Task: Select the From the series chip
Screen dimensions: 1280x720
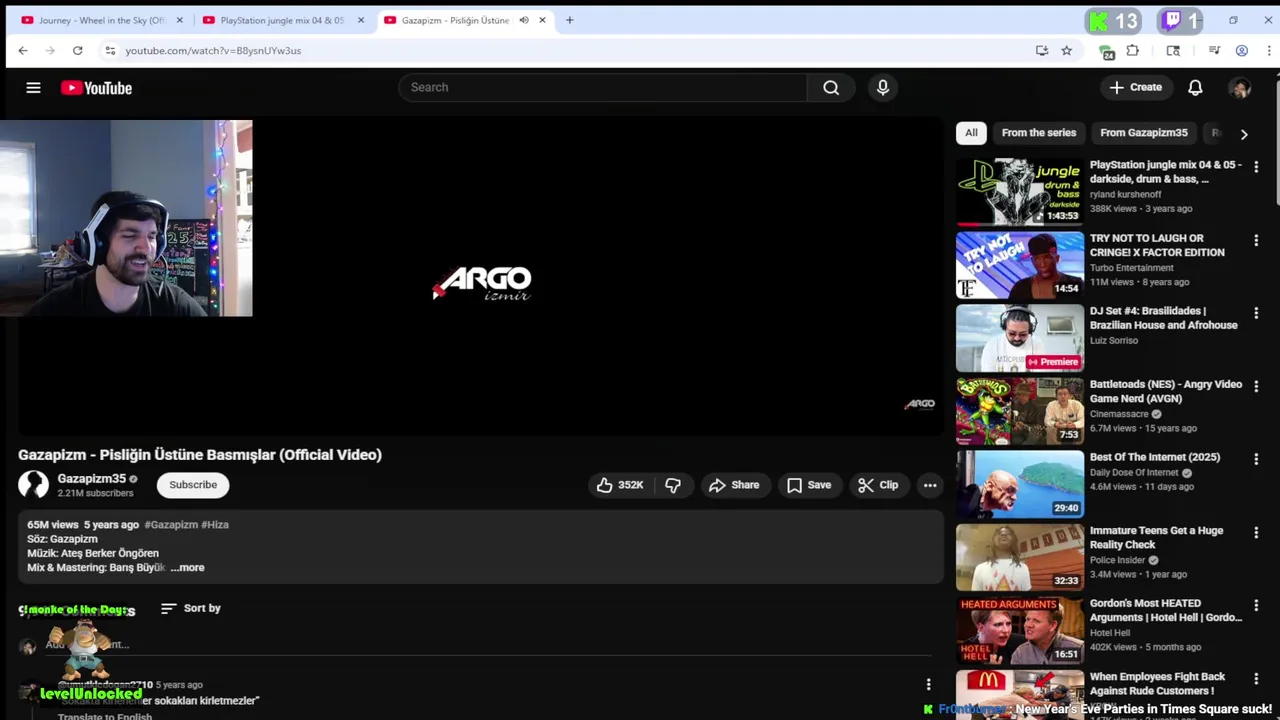Action: 1039,133
